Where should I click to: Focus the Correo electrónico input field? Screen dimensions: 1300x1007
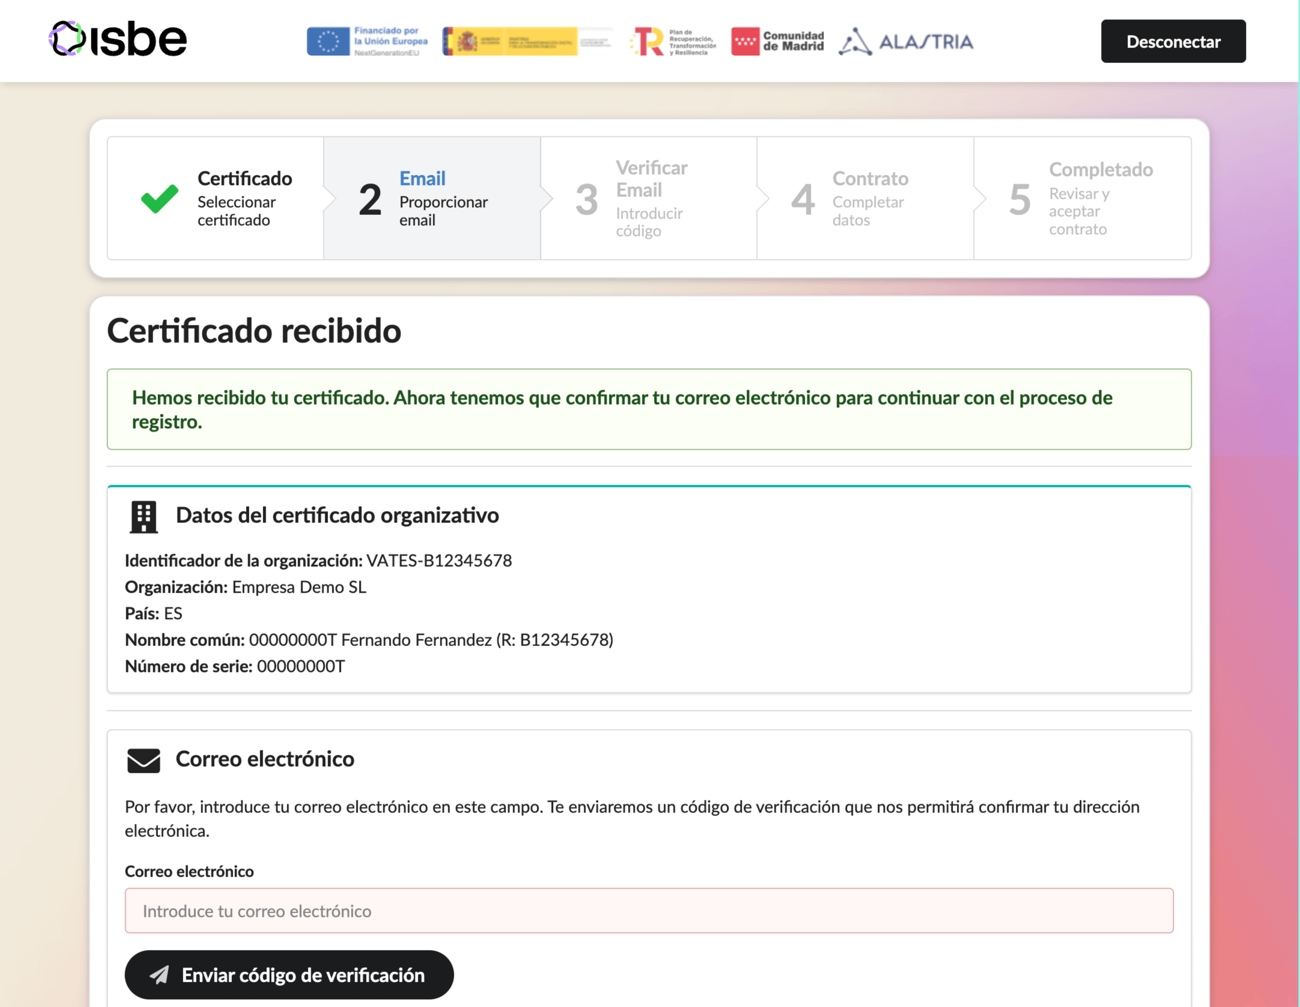pyautogui.click(x=649, y=911)
